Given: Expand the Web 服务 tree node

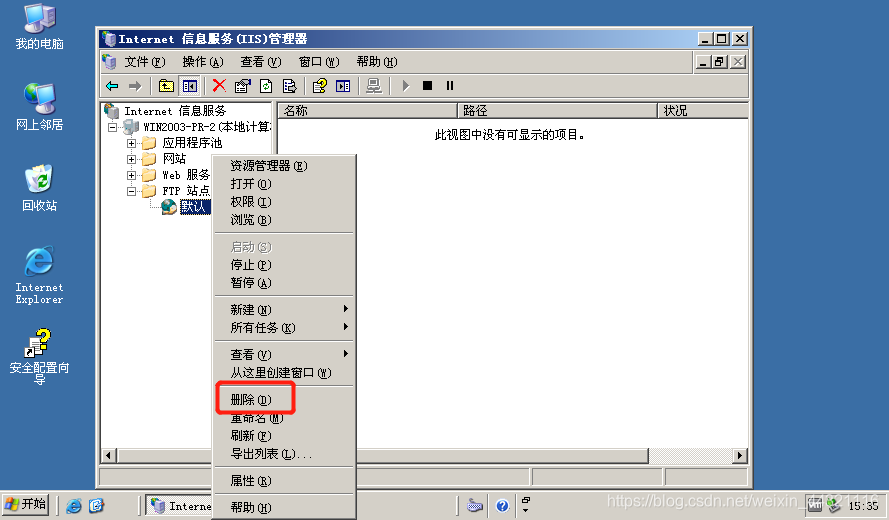Looking at the screenshot, I should 131,175.
